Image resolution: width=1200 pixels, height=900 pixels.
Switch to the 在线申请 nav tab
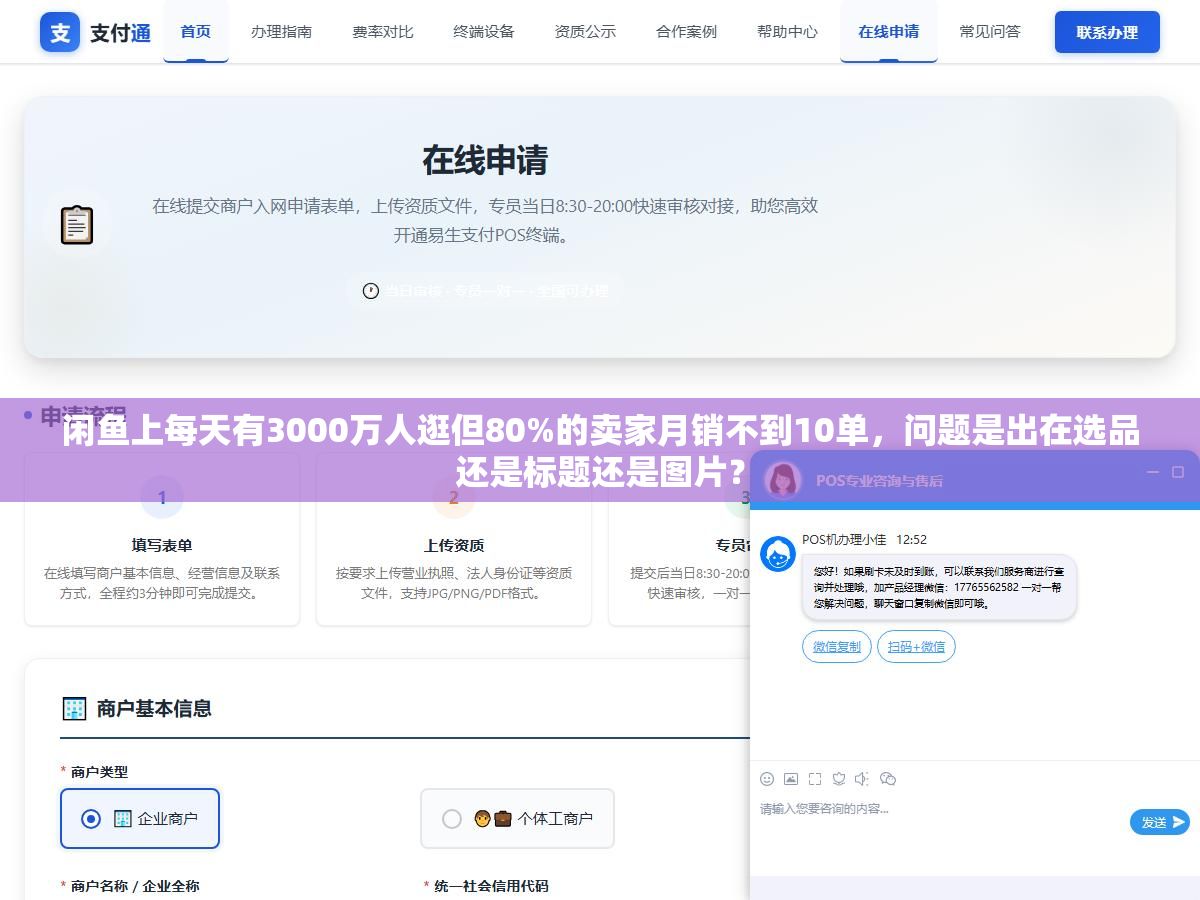point(889,31)
